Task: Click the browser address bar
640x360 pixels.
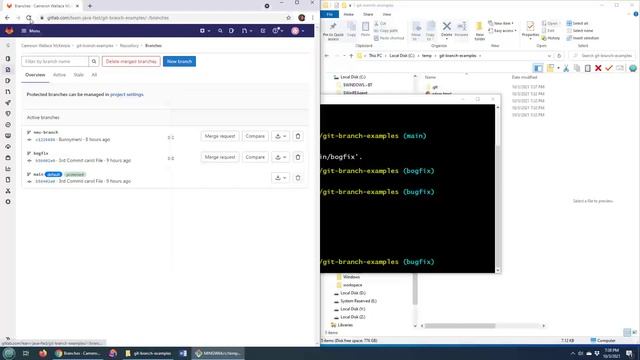Action: [x=163, y=18]
